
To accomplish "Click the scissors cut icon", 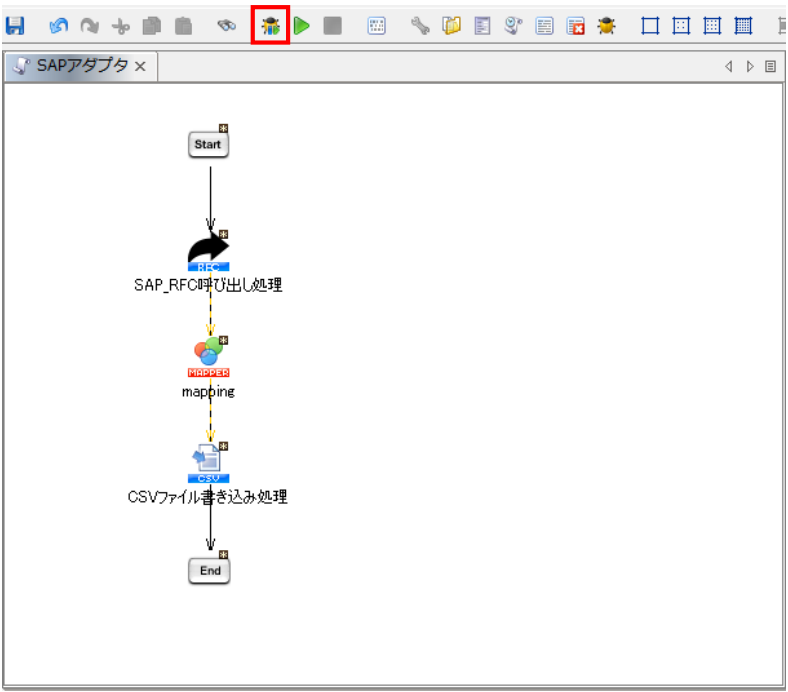I will (121, 26).
